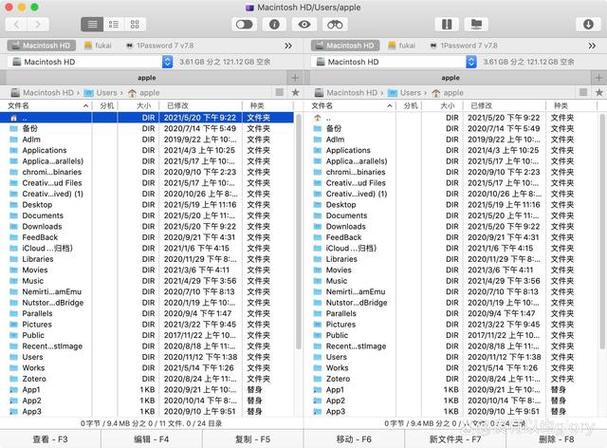Select Zotero folder in left pane
607x448 pixels.
(x=147, y=379)
